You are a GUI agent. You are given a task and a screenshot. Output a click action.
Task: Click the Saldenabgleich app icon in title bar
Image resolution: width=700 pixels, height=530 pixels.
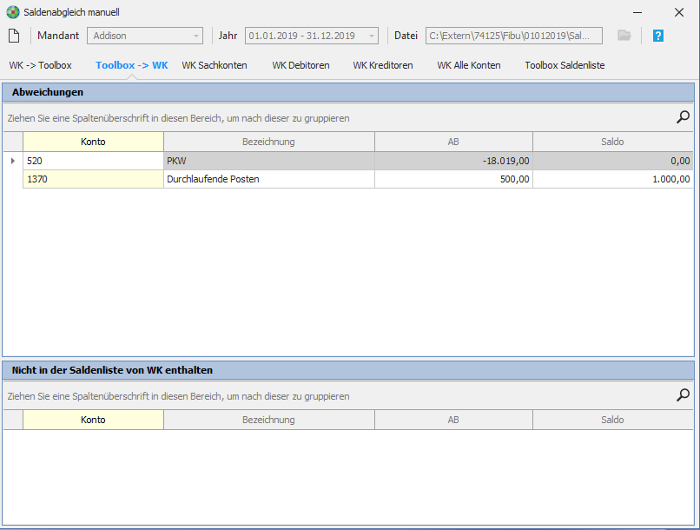click(x=13, y=12)
